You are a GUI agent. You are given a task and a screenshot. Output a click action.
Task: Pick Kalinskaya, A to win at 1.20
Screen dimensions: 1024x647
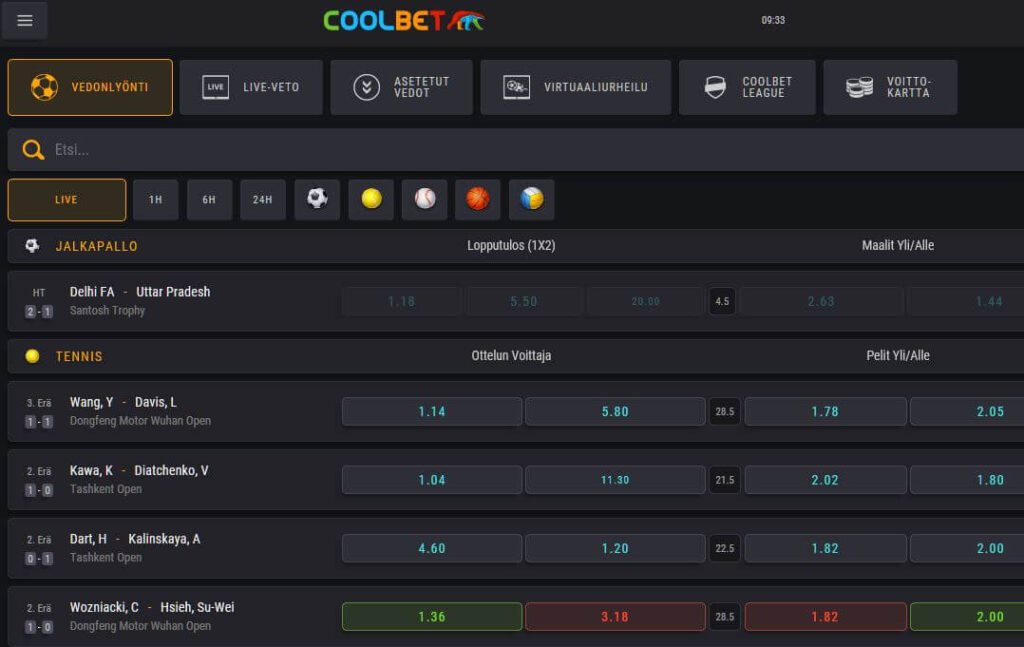(x=615, y=548)
